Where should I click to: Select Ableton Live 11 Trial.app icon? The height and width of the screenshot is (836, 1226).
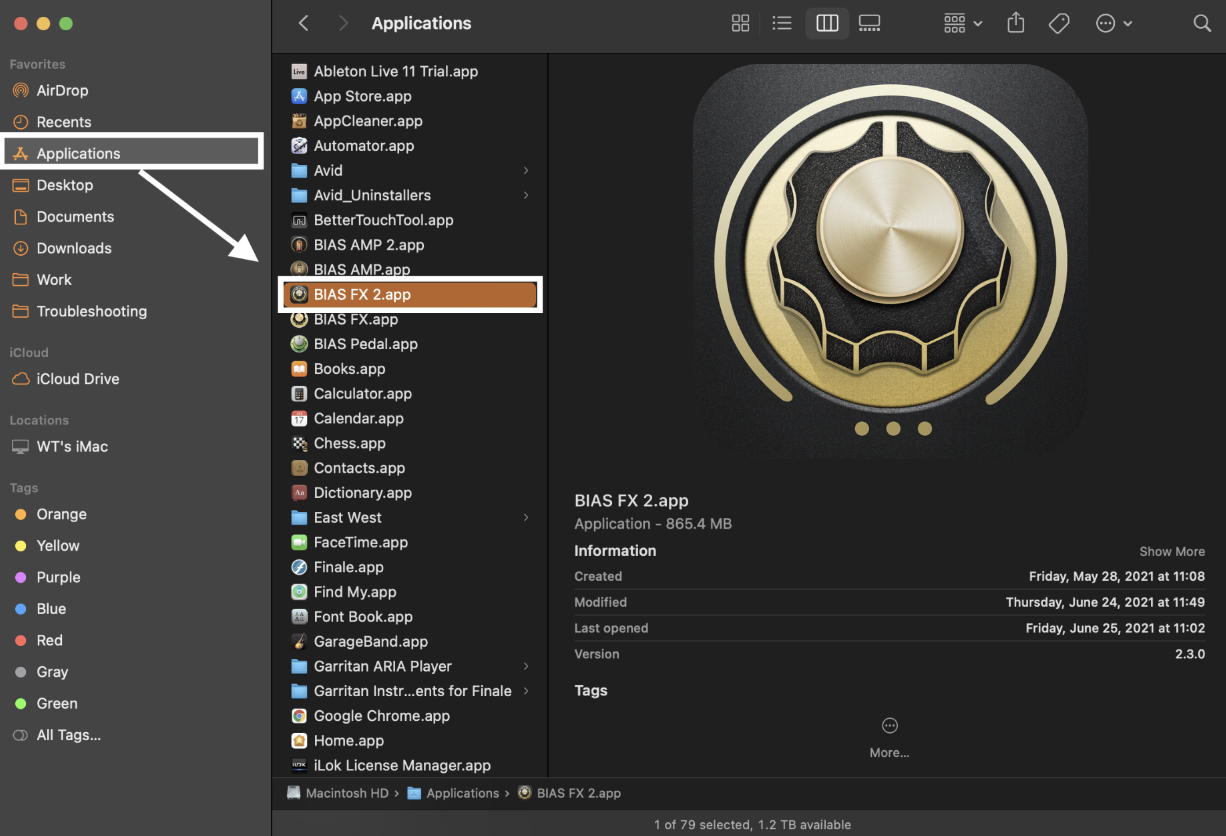coord(298,71)
